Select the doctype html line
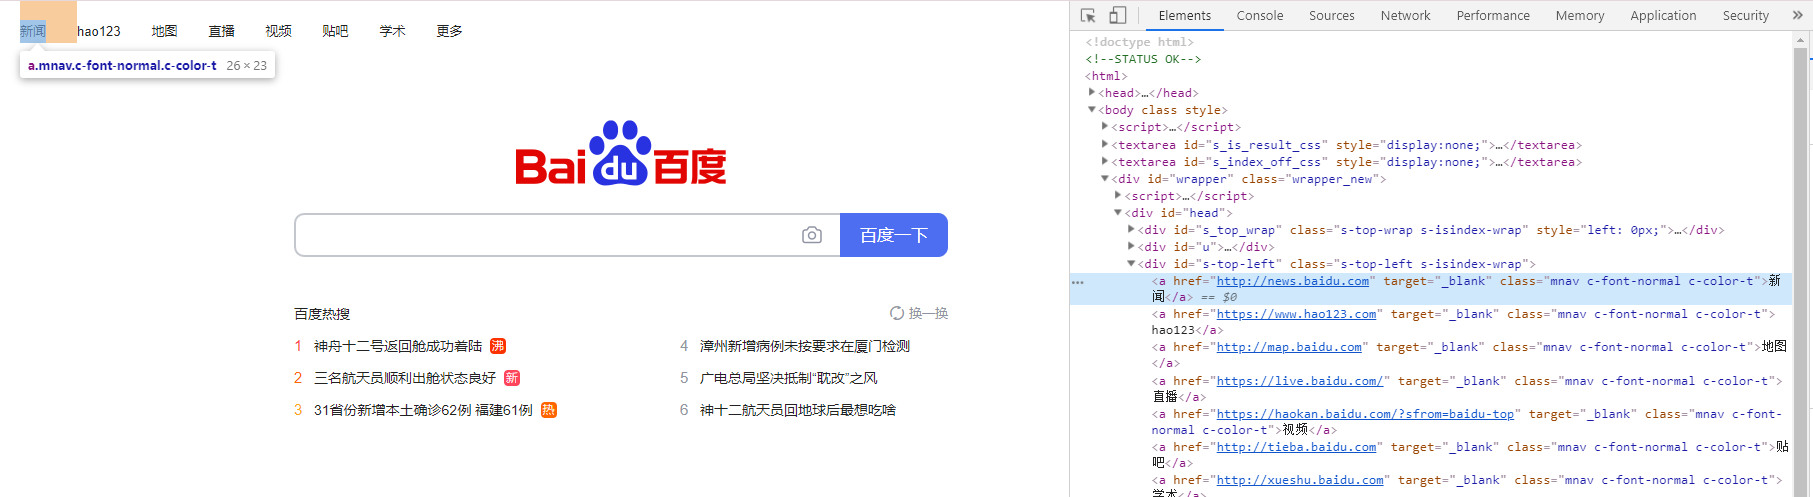This screenshot has width=1813, height=497. (1140, 42)
